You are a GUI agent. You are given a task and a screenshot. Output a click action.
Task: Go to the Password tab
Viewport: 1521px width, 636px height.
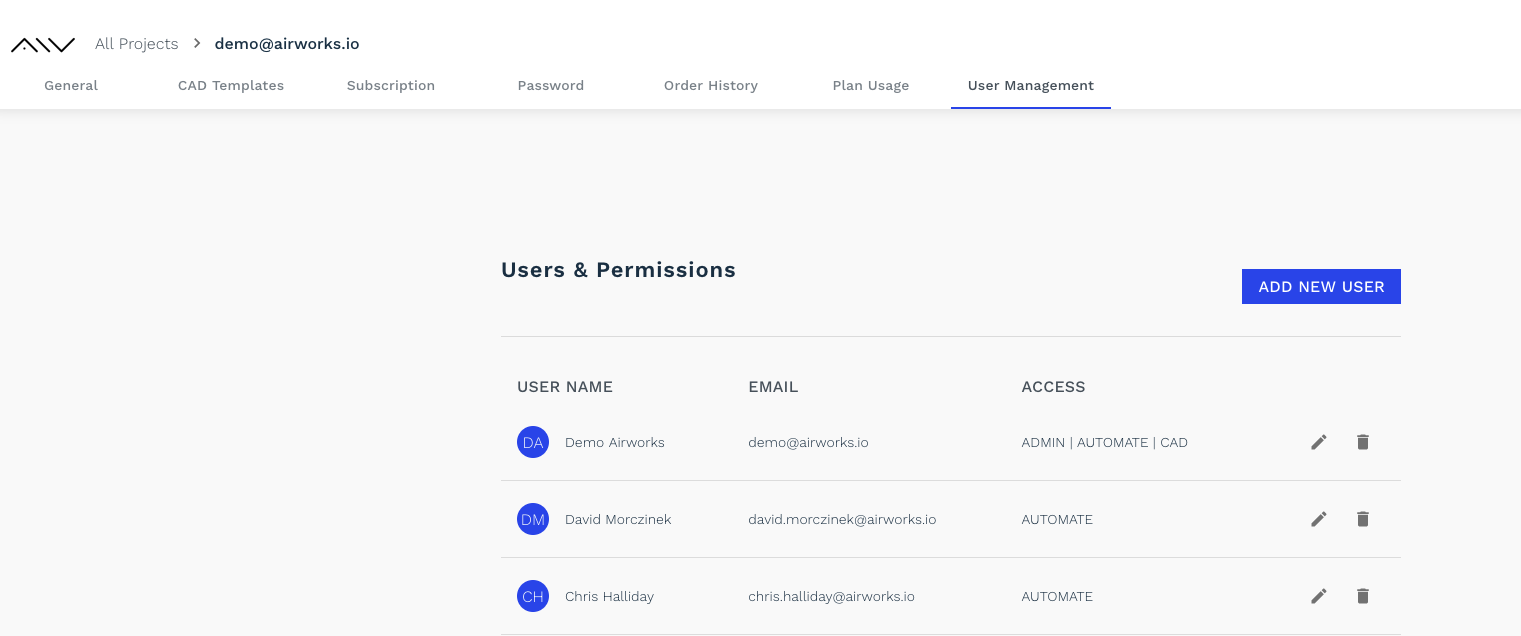(x=551, y=86)
